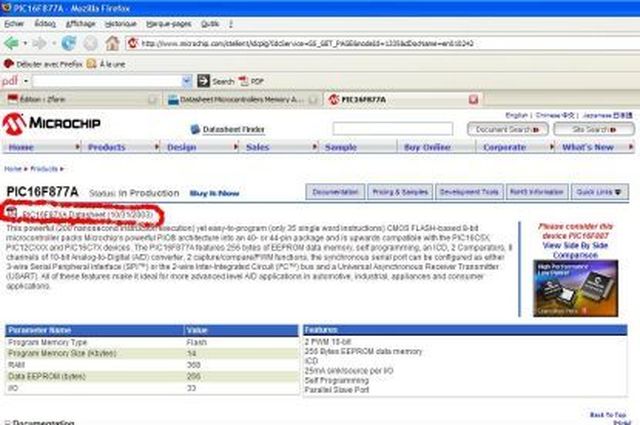Screen dimensions: 640x425
Task: Open the What's New navigation menu
Action: point(595,147)
